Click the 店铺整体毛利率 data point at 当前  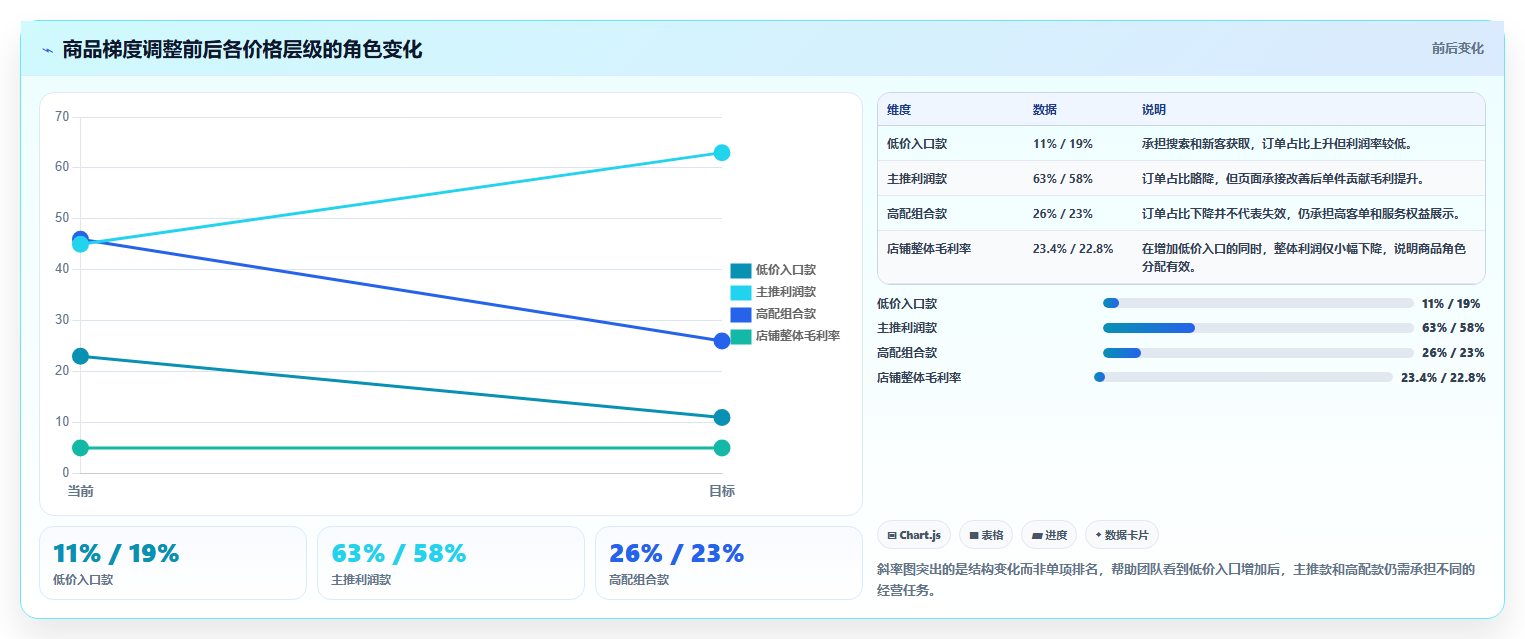point(81,448)
